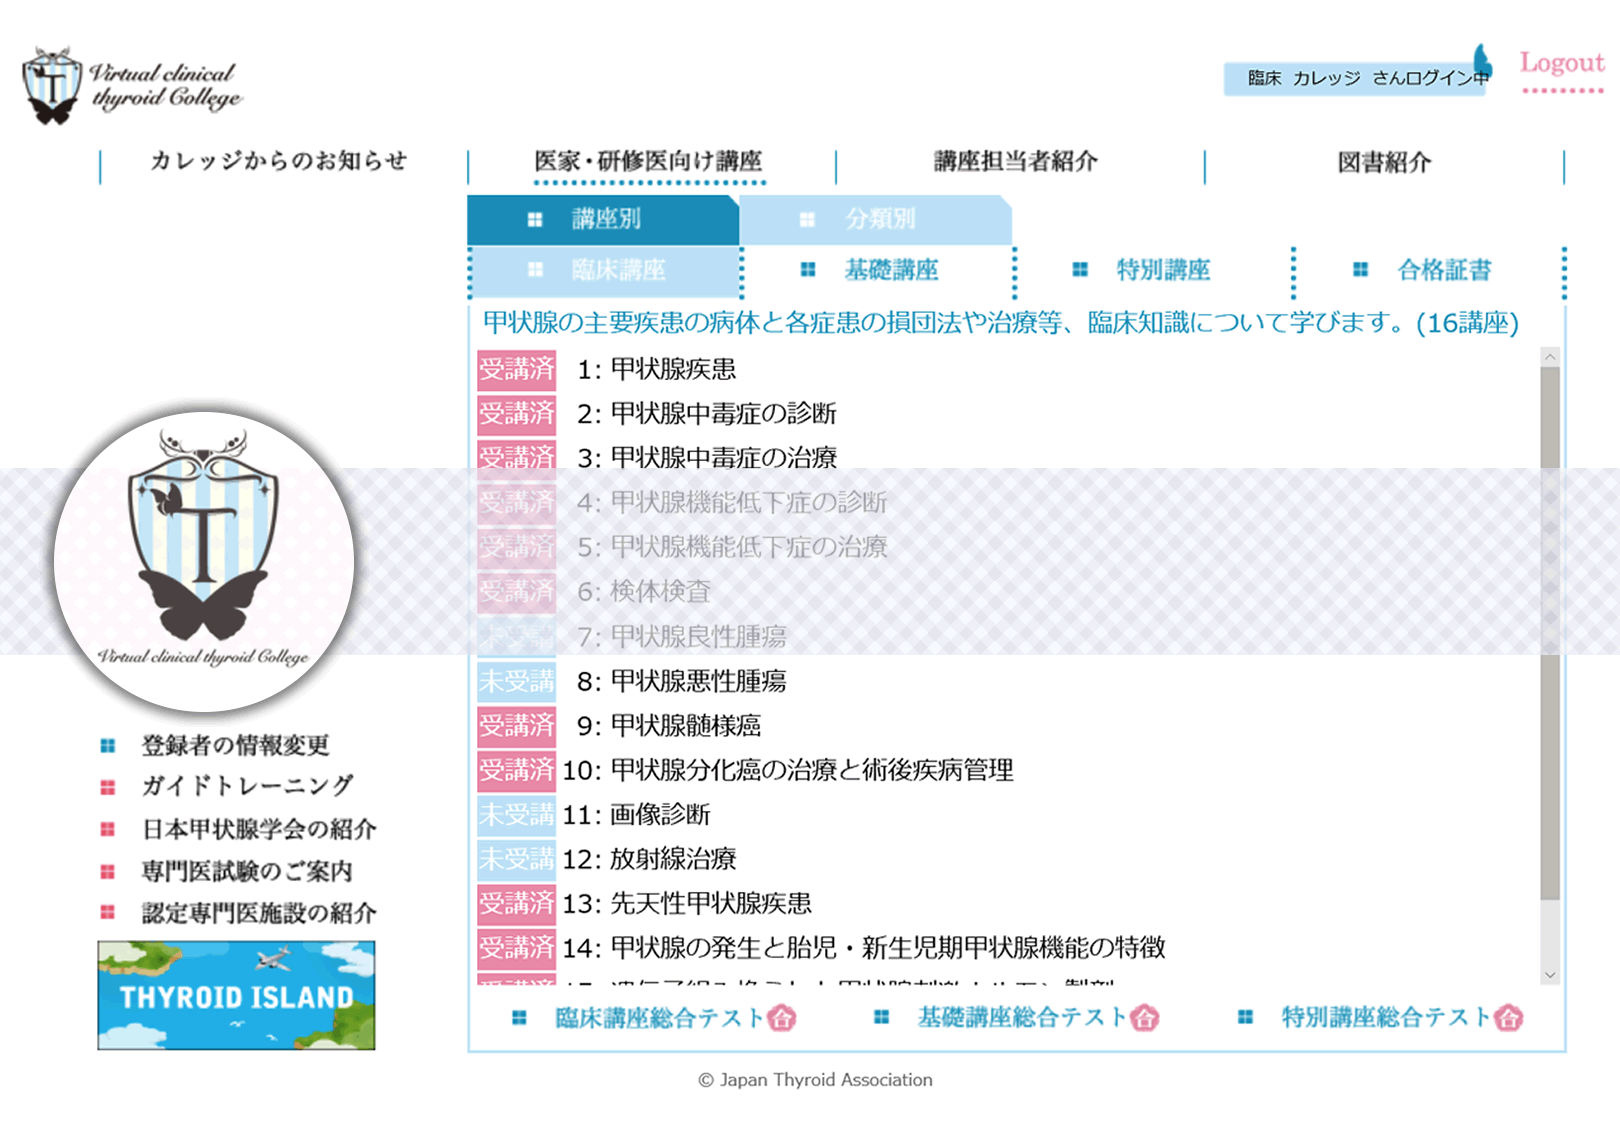This screenshot has width=1620, height=1123.
Task: Toggle the 未受講 badge for 甲状腺悪性腫瘍
Action: pyautogui.click(x=516, y=681)
